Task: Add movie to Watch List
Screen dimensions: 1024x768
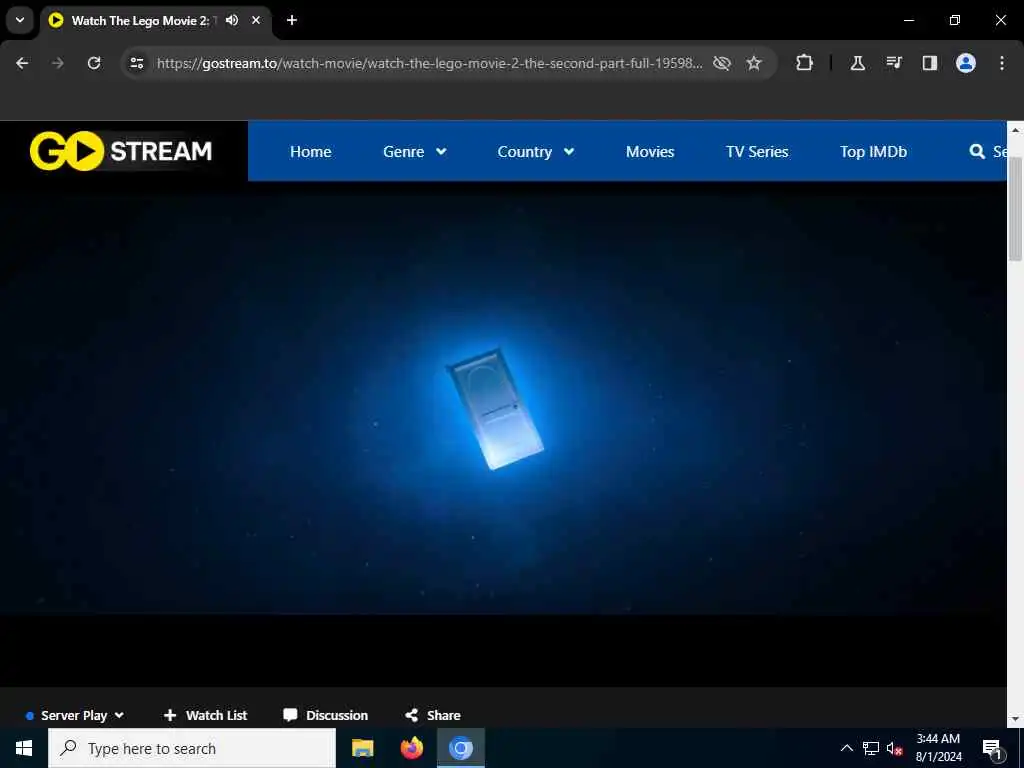Action: 205,715
